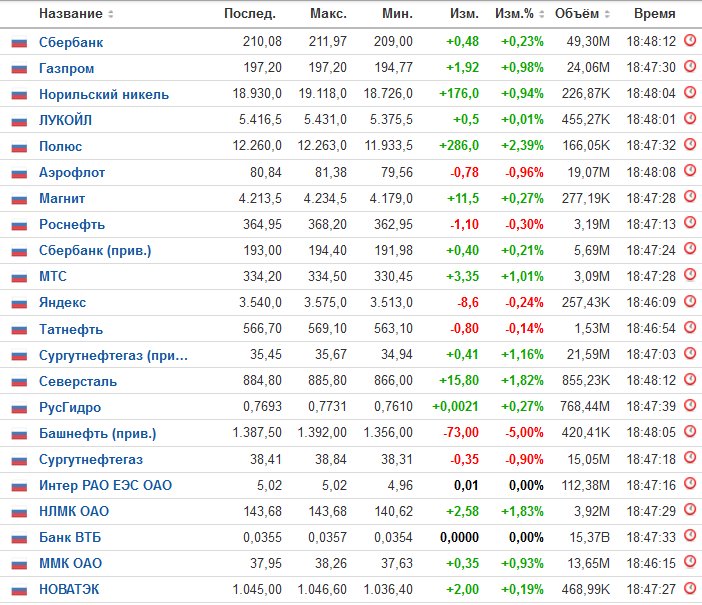The width and height of the screenshot is (702, 605).
Task: Click the Russian flag icon beside Яндекс
Action: [x=19, y=304]
